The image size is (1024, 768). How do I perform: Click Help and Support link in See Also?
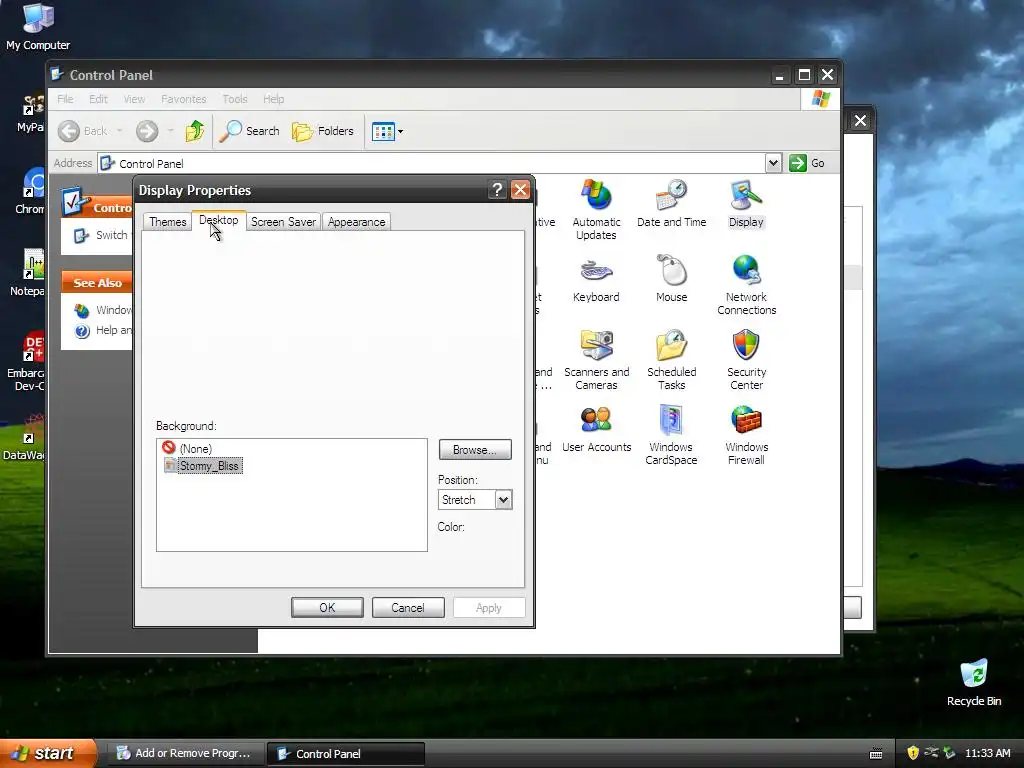103,330
